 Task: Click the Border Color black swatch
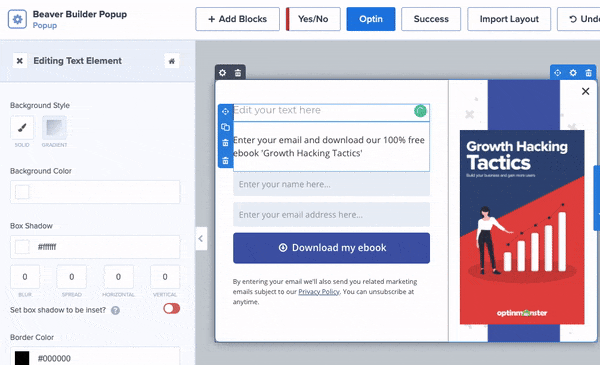tap(22, 358)
